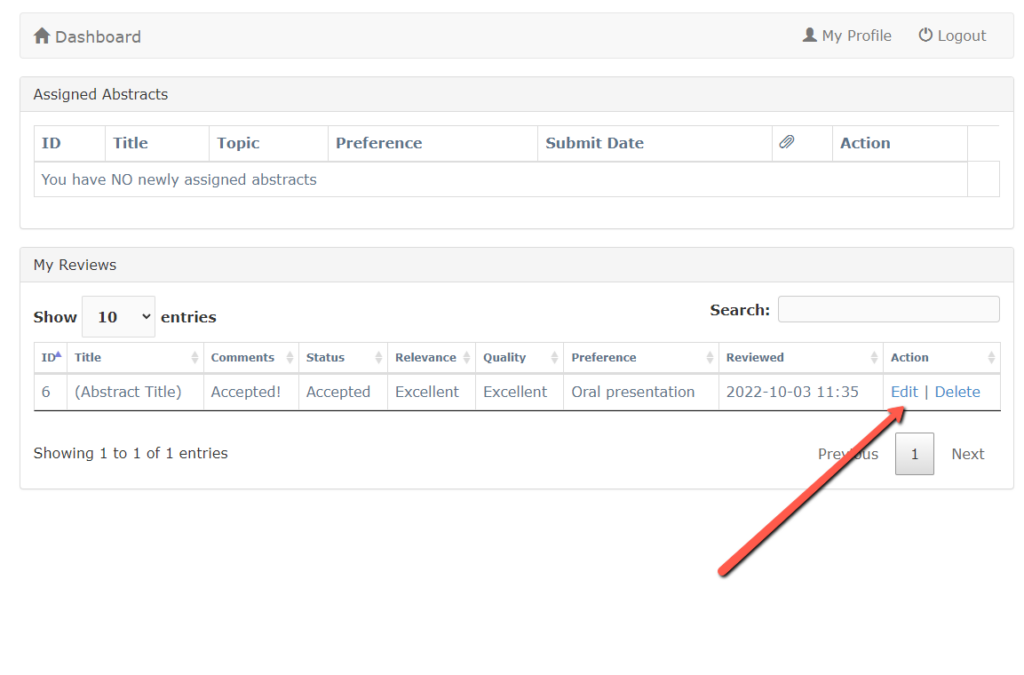Focus the My Reviews Search field

click(889, 309)
